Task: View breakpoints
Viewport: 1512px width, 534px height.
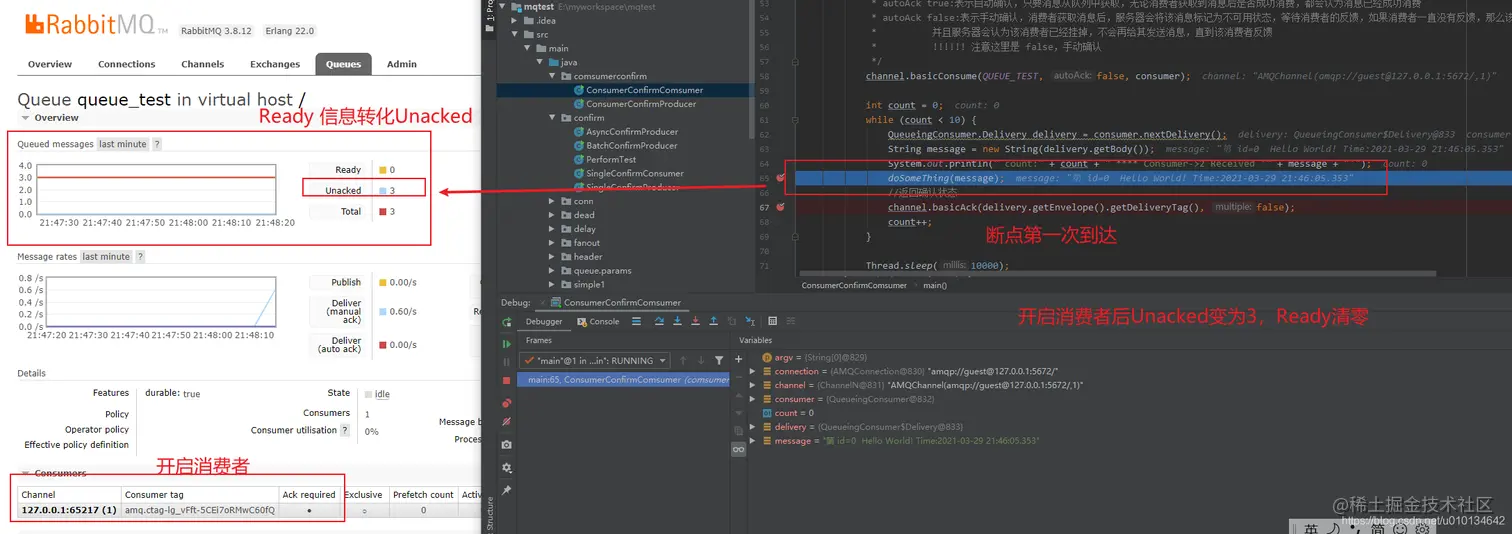Action: click(507, 404)
